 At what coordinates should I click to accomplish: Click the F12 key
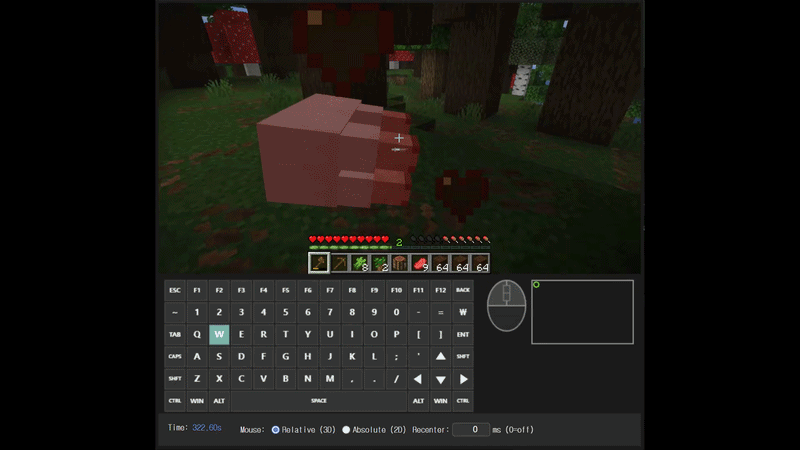[441, 290]
